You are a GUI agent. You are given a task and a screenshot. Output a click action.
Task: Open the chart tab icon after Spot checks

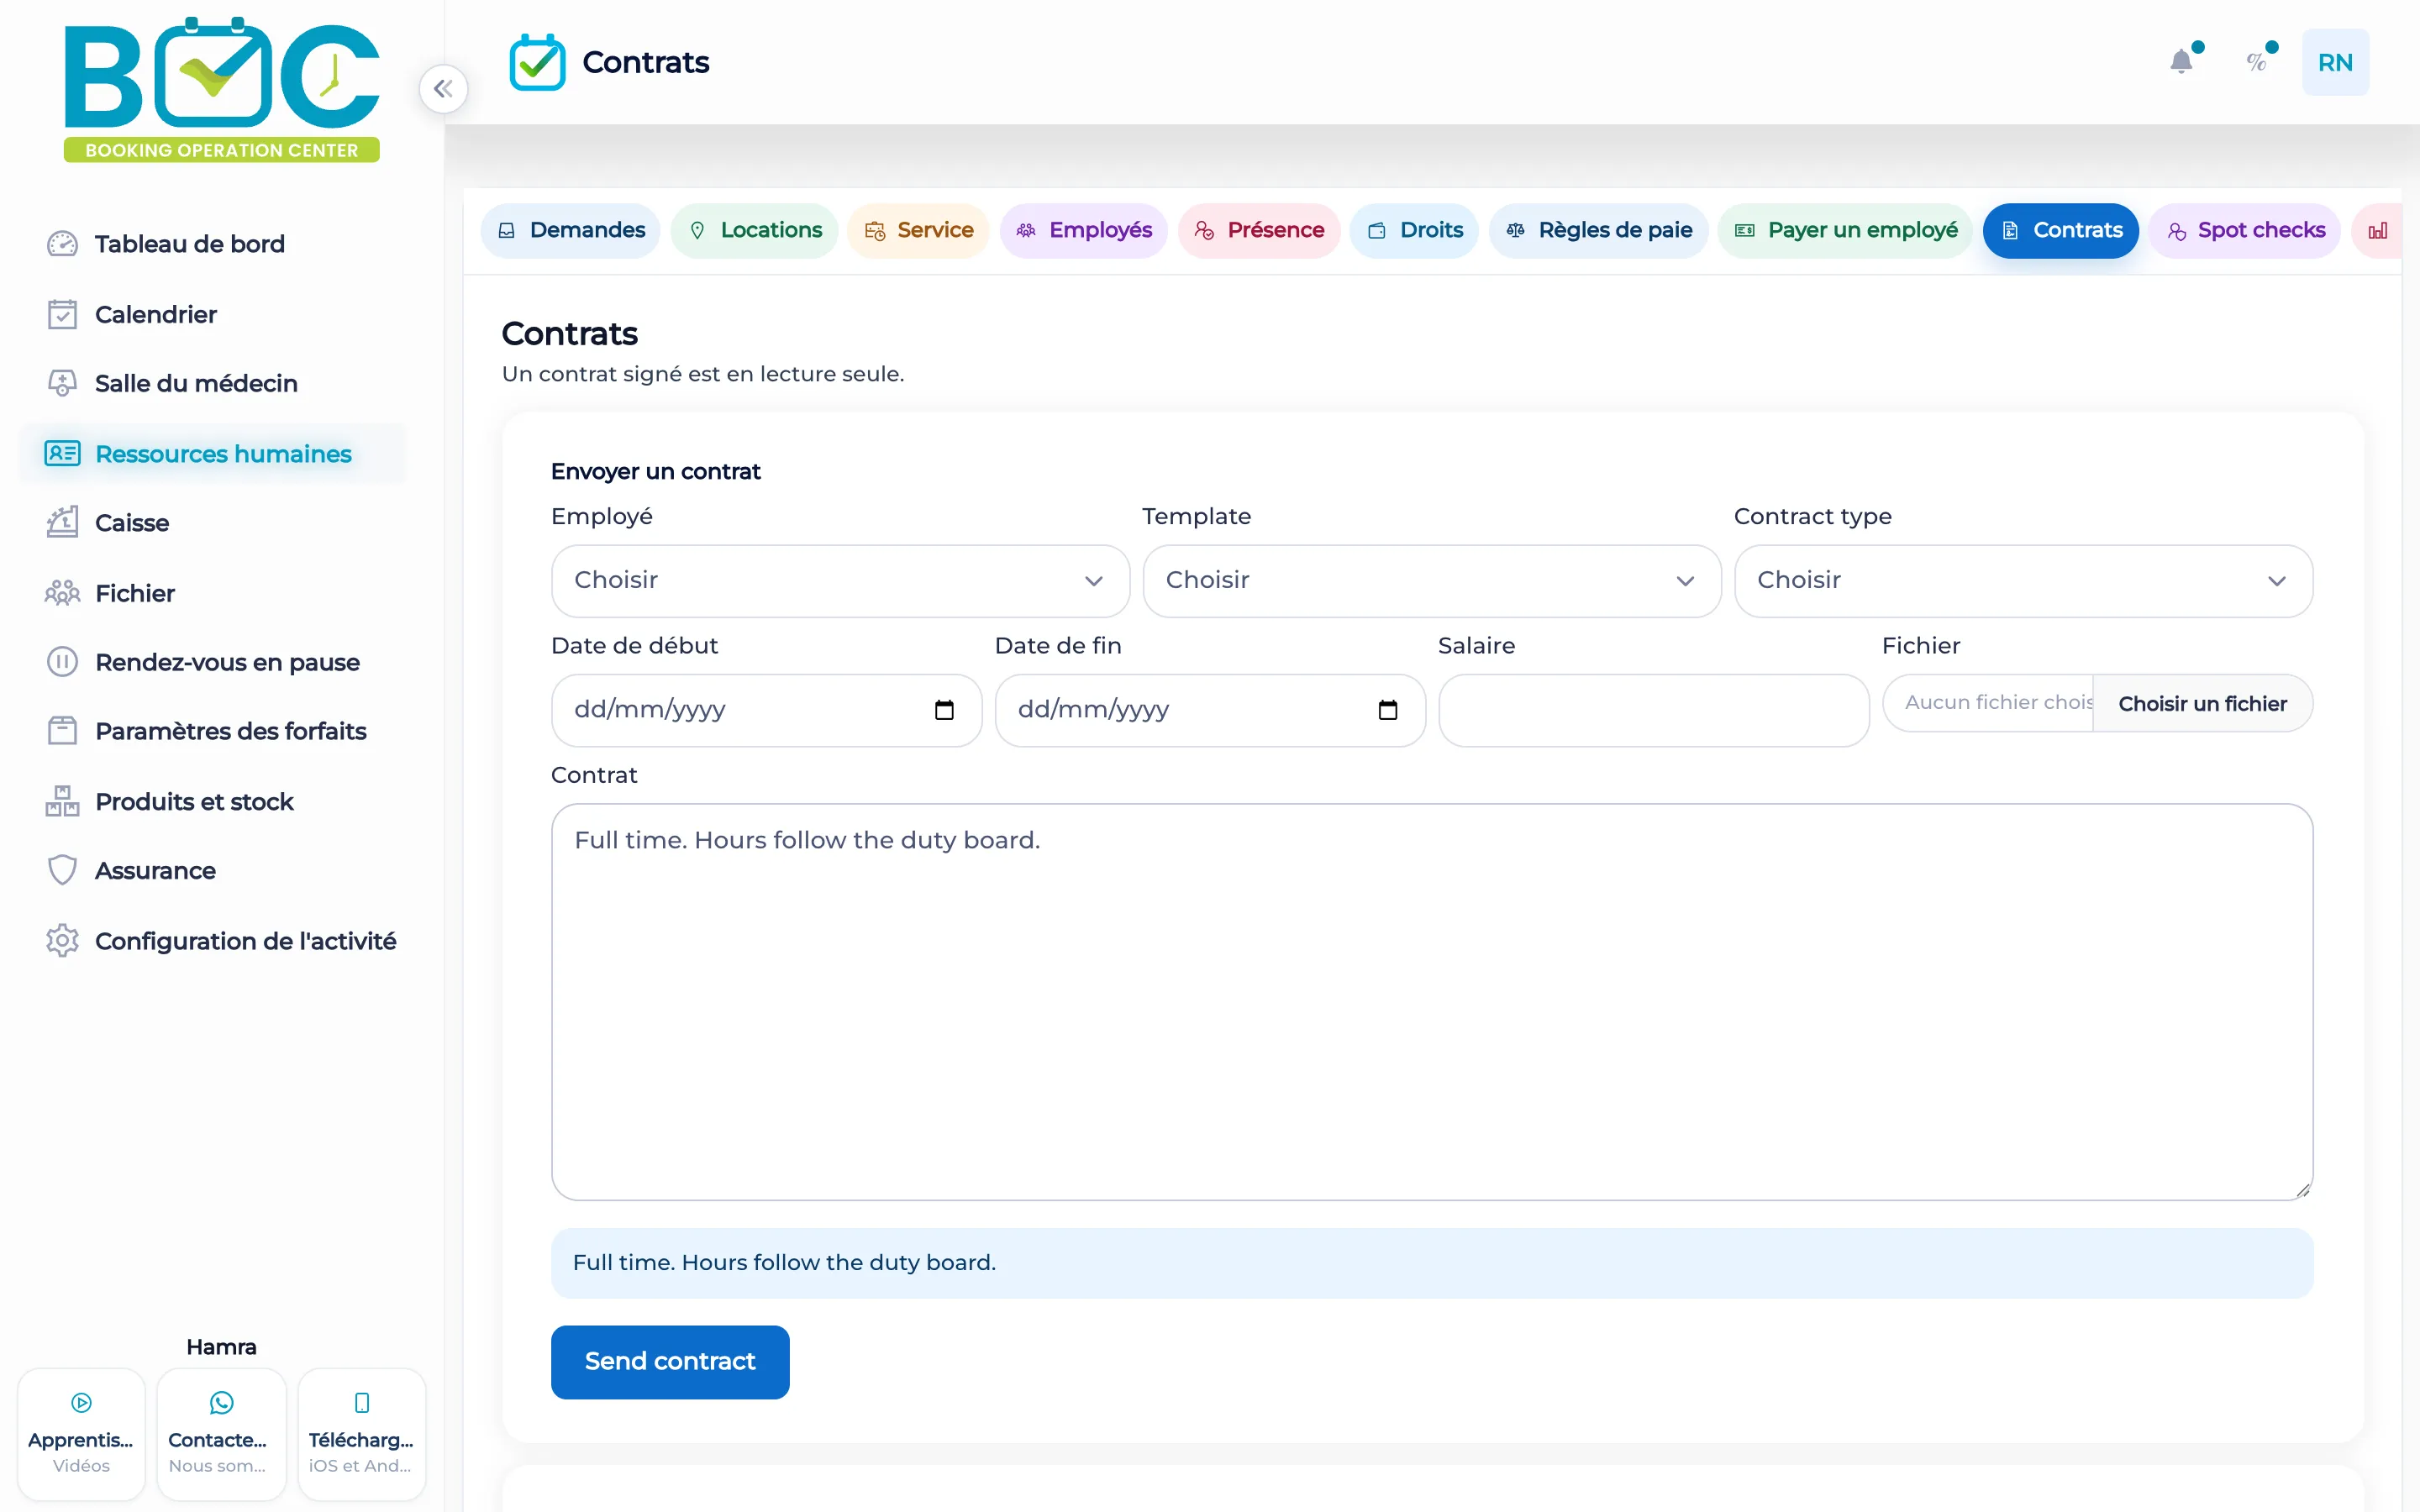tap(2377, 231)
